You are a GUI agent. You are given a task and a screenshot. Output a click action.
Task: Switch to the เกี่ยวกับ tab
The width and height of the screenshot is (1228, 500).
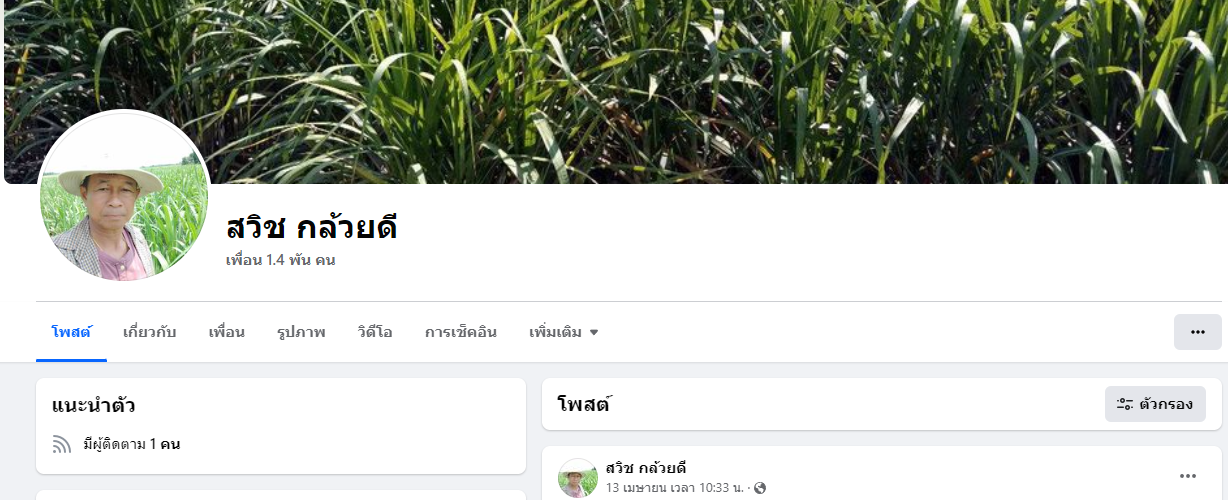click(x=150, y=332)
